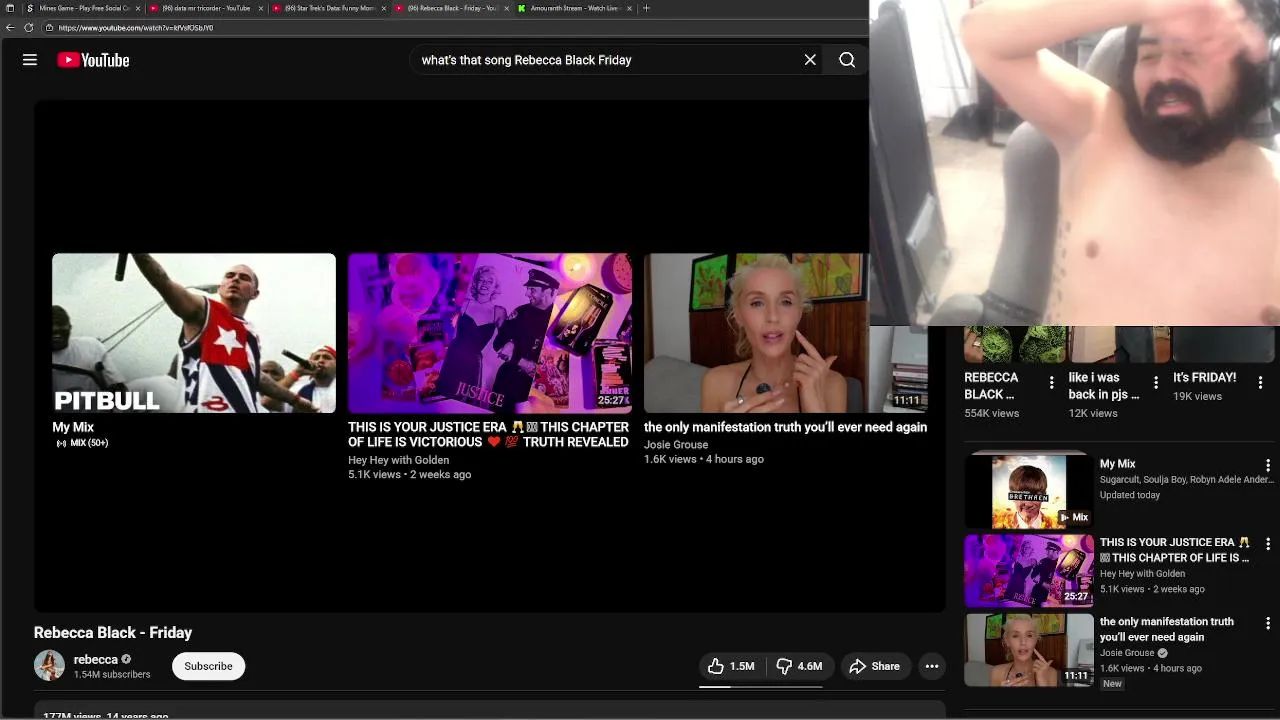Image resolution: width=1280 pixels, height=720 pixels.
Task: Open 'Hey Hey with Golden' endscreen channel
Action: pyautogui.click(x=398, y=460)
